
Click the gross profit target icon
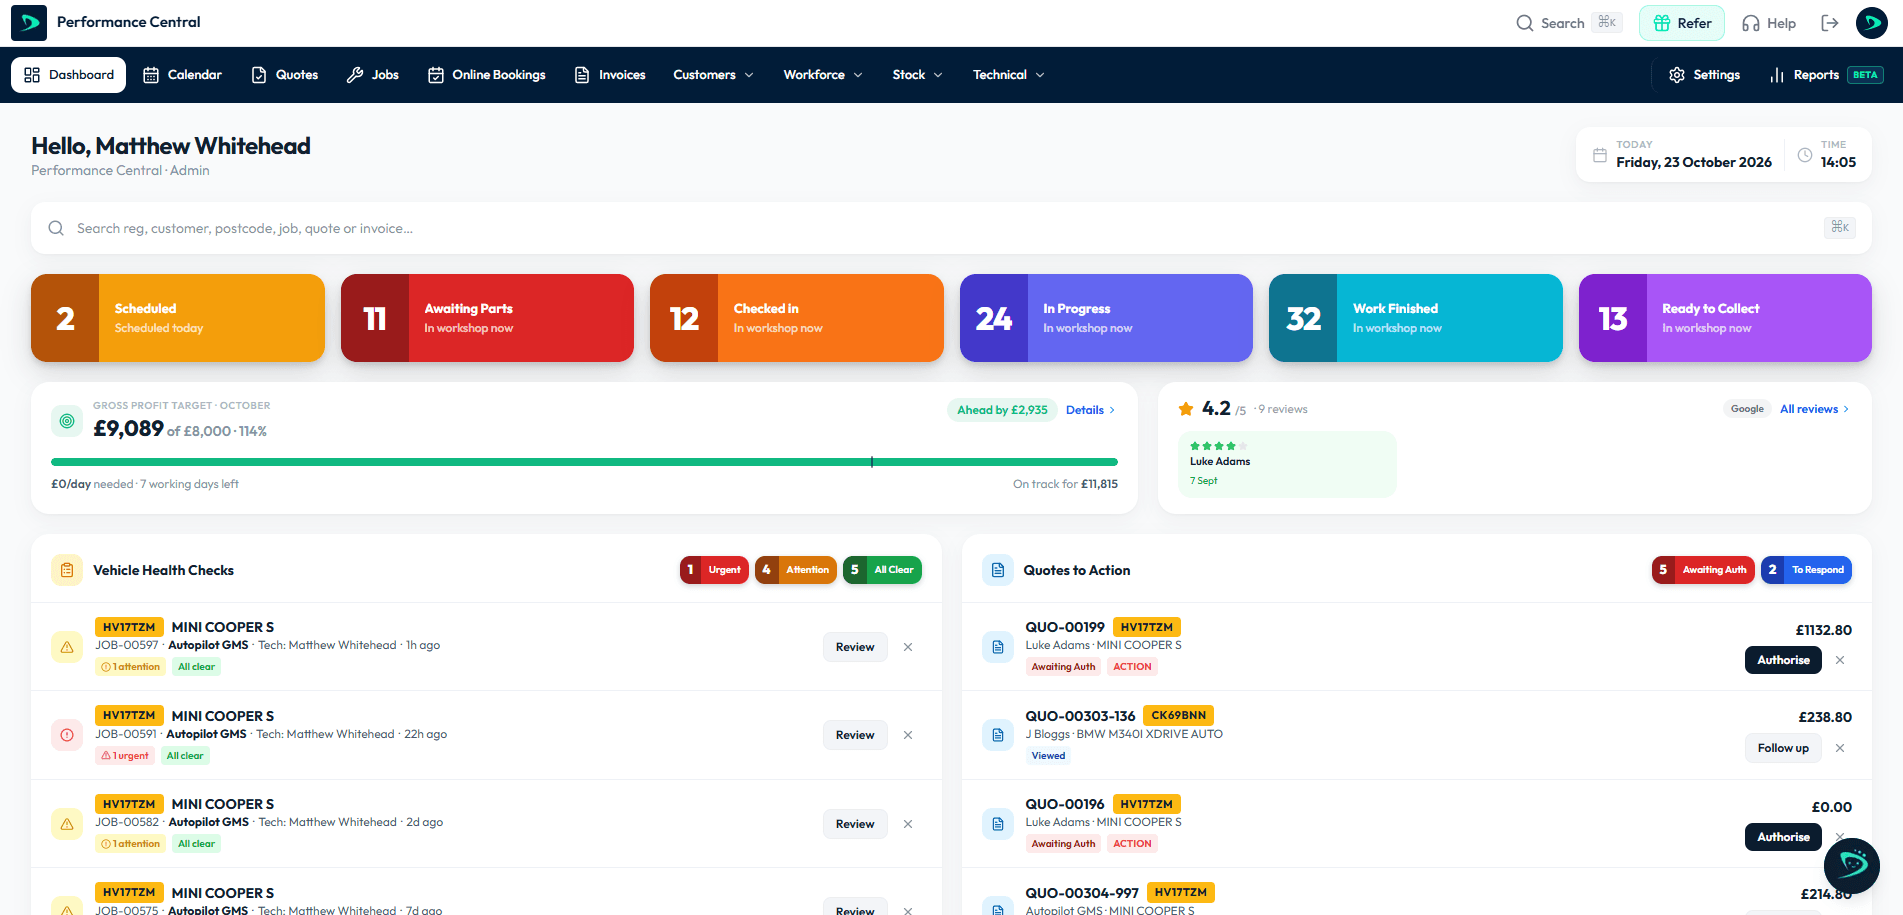point(67,421)
